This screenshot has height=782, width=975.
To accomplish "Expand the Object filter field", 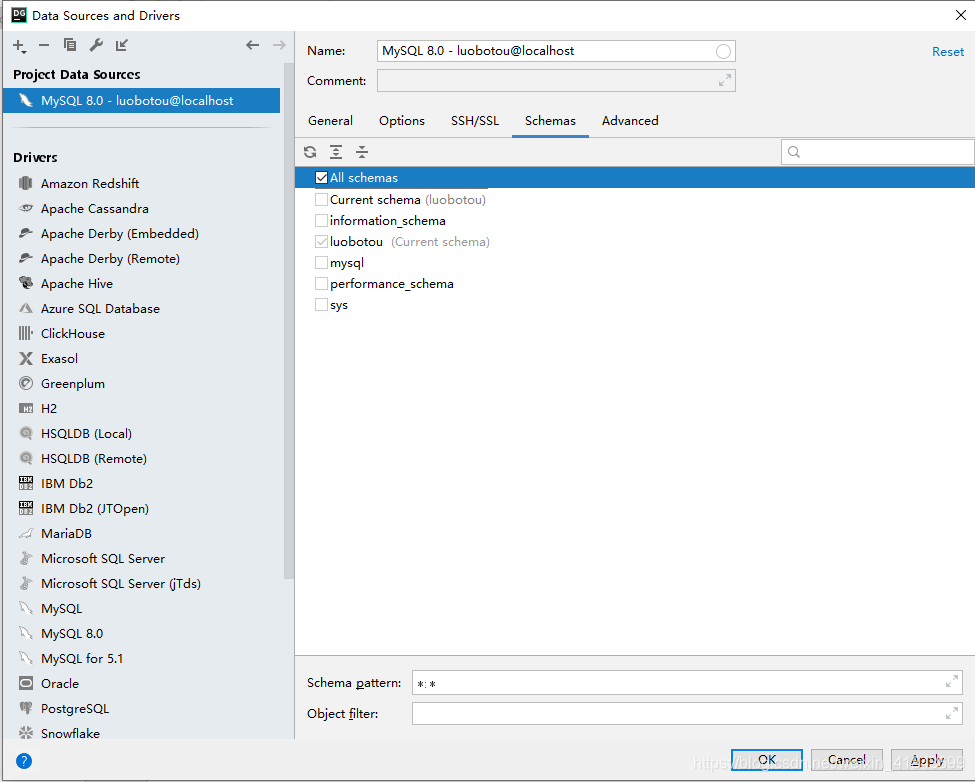I will (x=952, y=713).
